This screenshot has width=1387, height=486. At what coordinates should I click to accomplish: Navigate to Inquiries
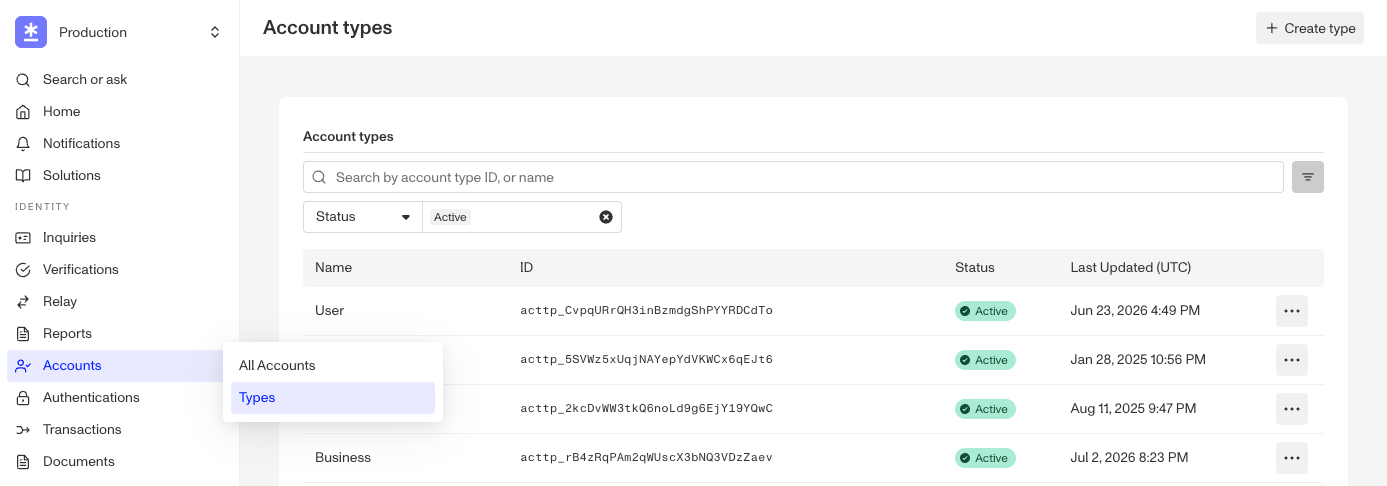119,238
